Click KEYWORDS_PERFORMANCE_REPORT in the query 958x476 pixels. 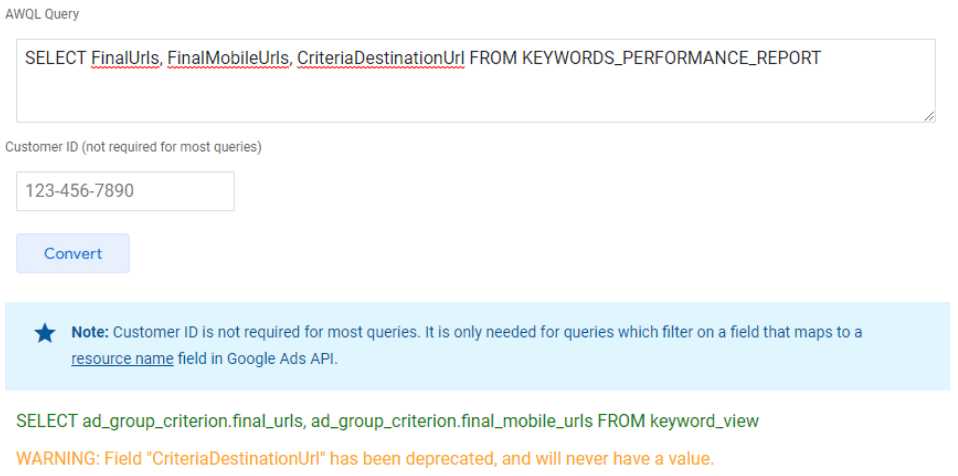pyautogui.click(x=672, y=59)
